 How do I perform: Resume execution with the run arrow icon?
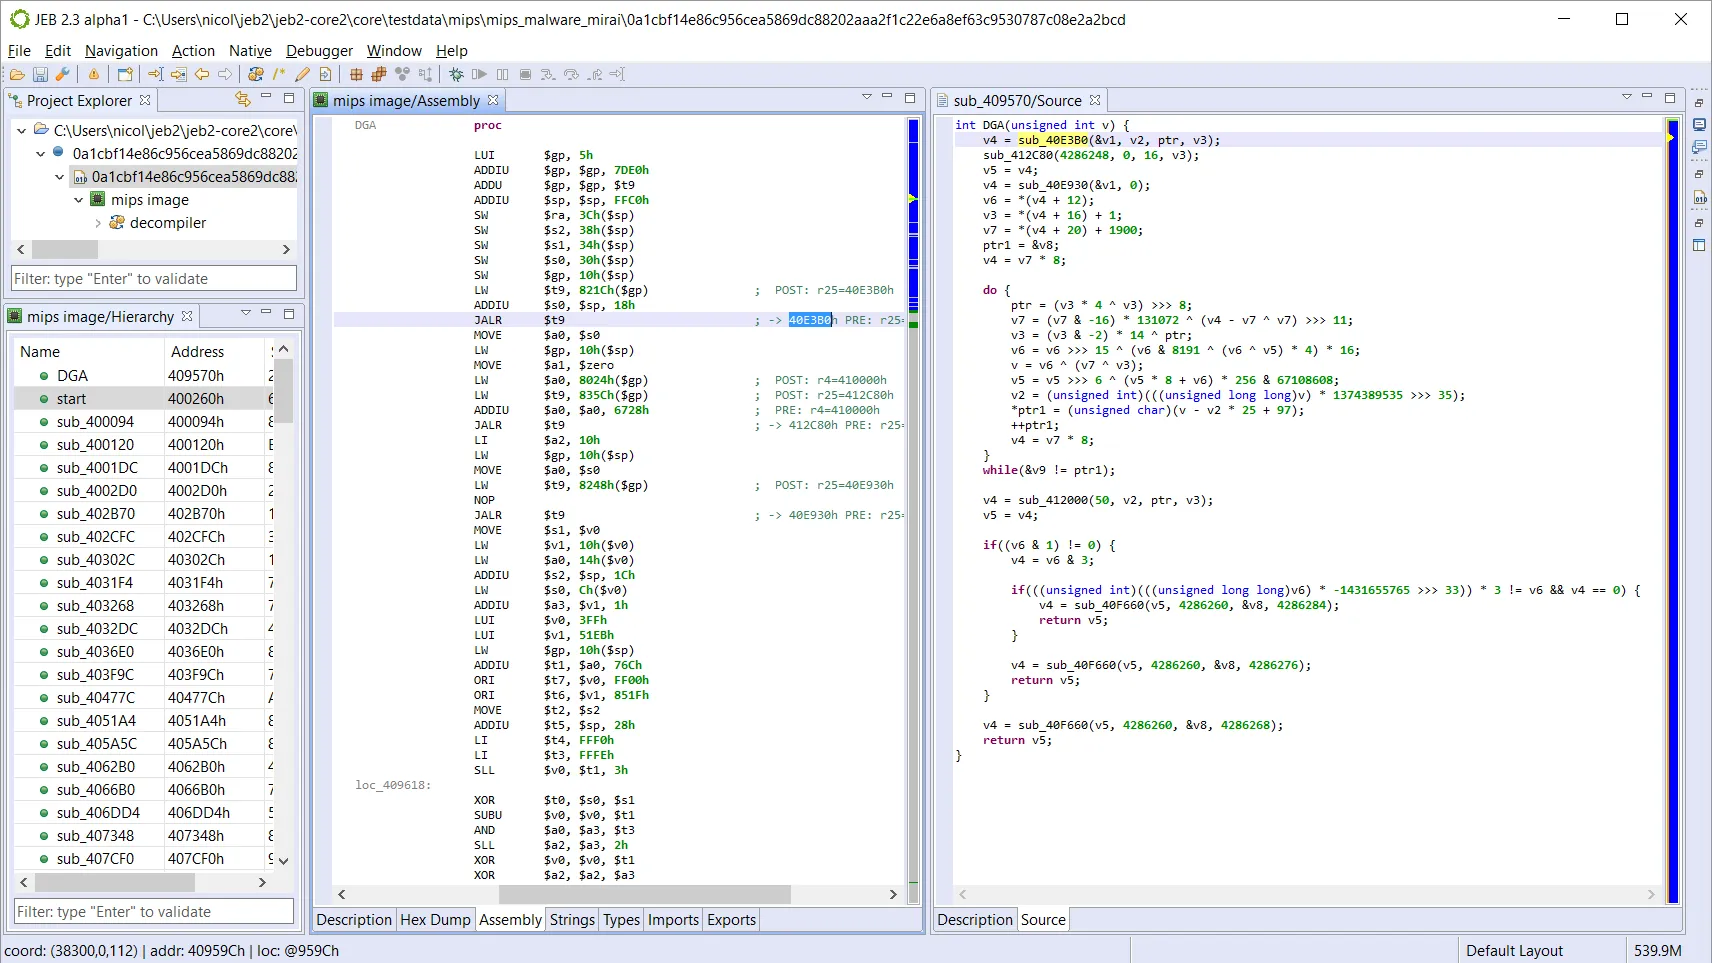479,73
